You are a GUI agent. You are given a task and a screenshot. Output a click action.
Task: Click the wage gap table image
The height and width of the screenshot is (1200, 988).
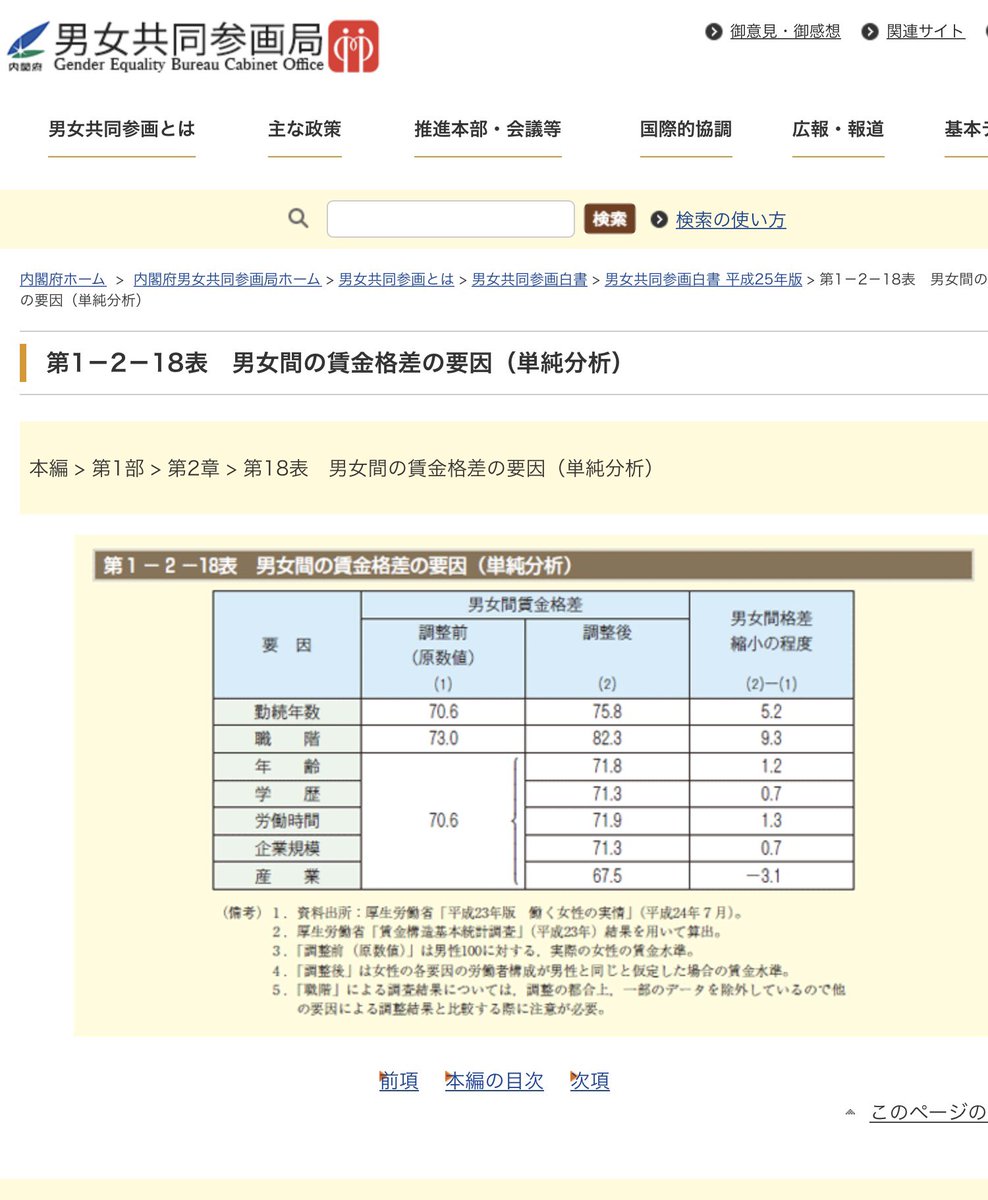[x=533, y=785]
